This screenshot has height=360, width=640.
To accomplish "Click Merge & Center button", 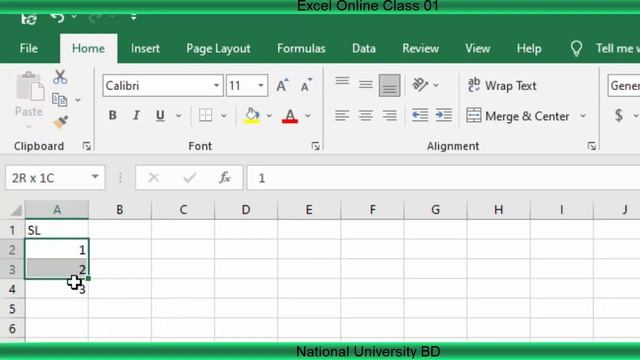I will [x=518, y=116].
